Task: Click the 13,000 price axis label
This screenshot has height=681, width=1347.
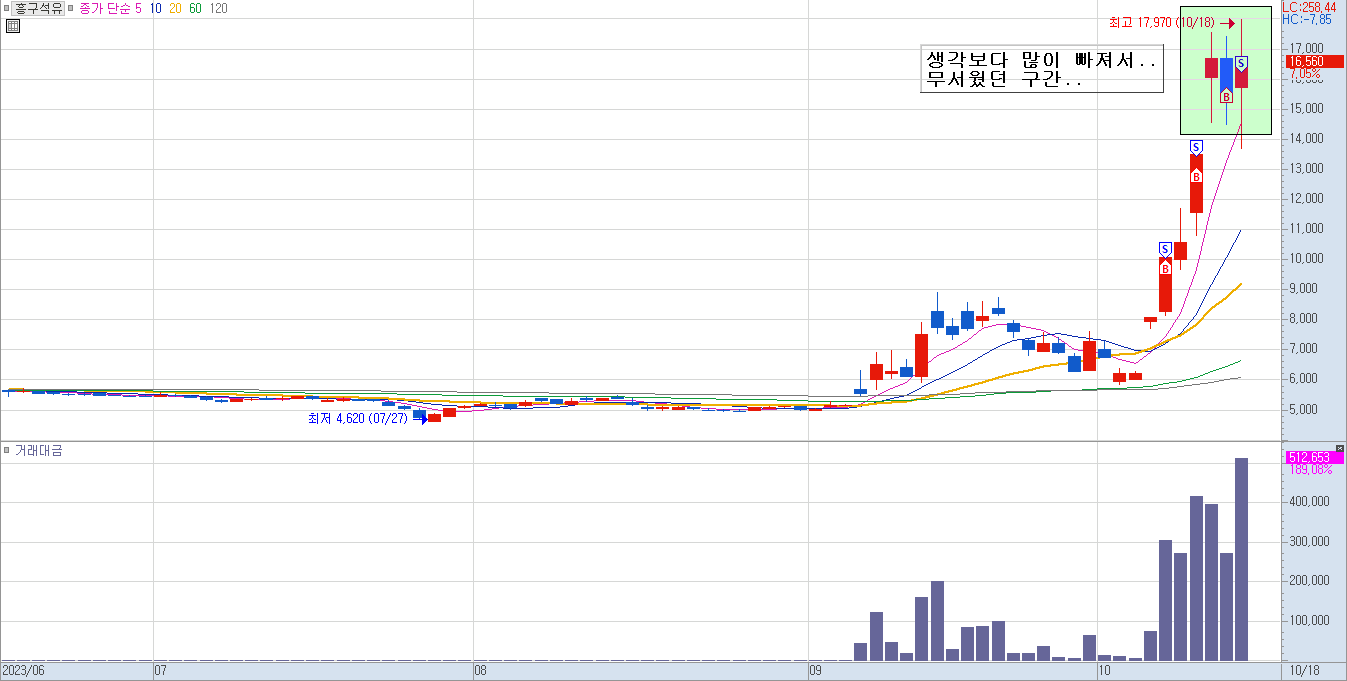Action: tap(1305, 168)
